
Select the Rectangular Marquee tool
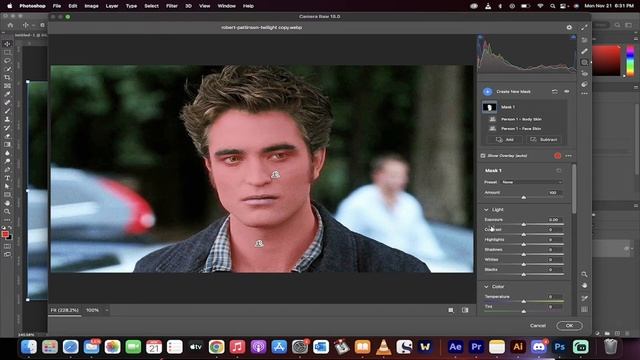pyautogui.click(x=7, y=52)
